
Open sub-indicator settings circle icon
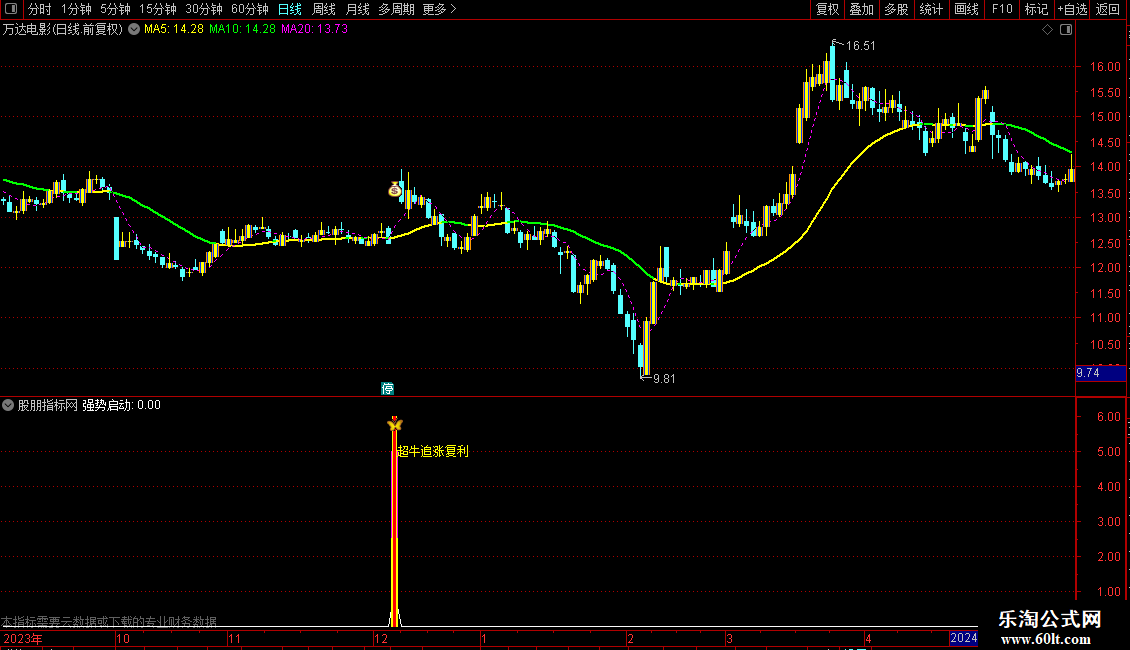click(x=8, y=405)
